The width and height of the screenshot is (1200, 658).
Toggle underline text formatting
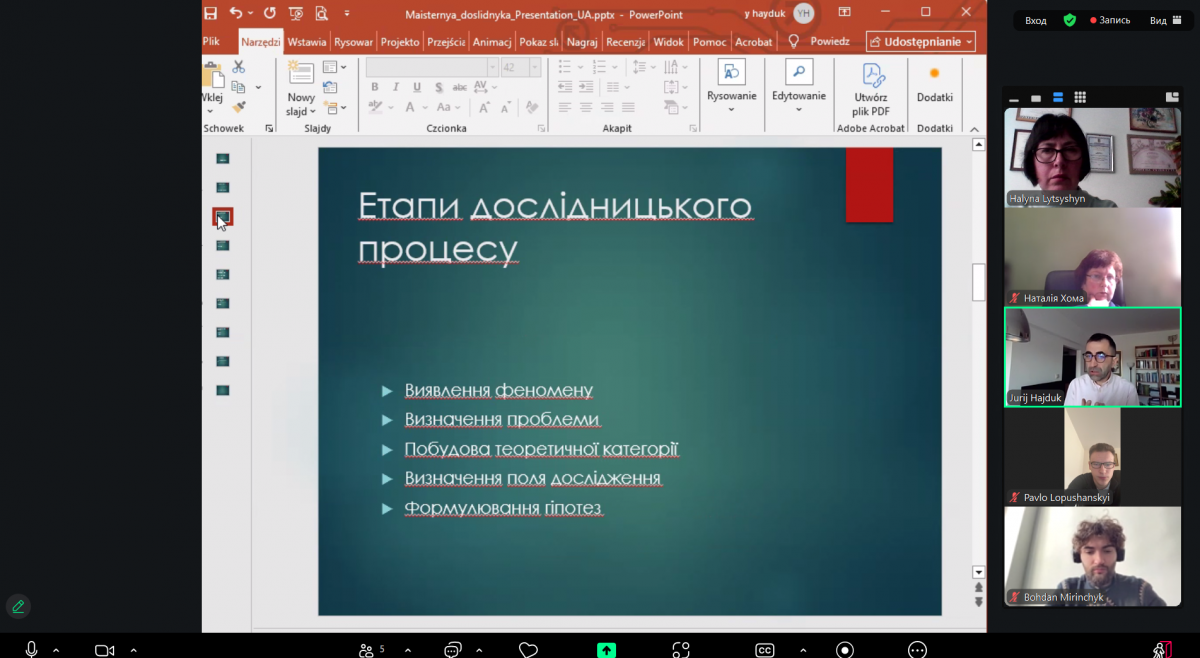(x=417, y=87)
